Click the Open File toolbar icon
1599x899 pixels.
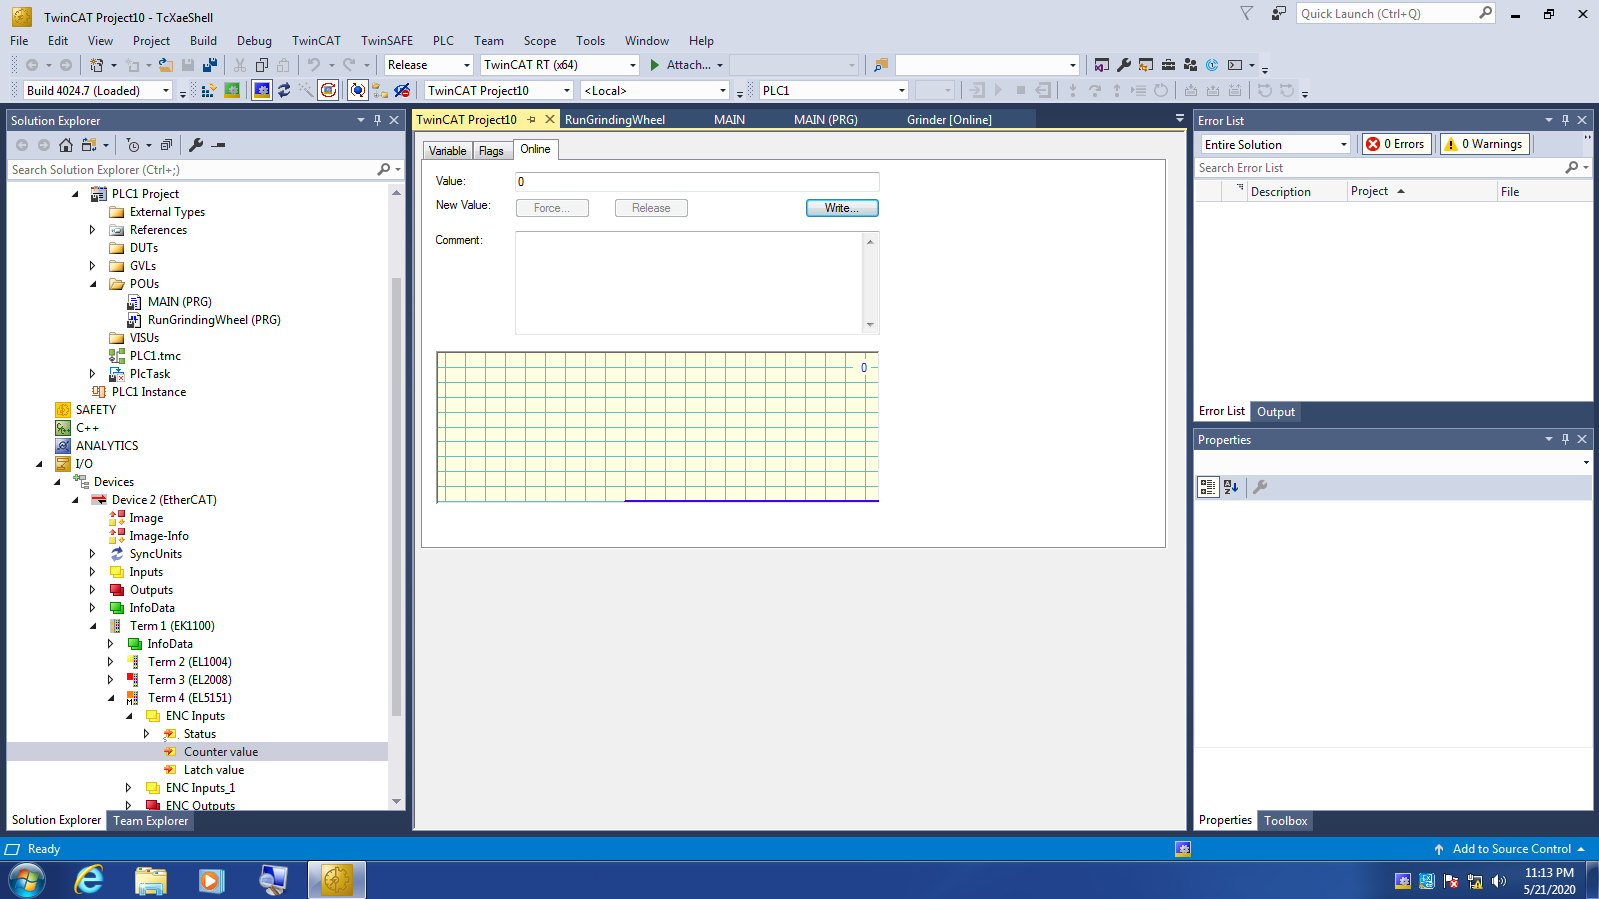[x=166, y=65]
